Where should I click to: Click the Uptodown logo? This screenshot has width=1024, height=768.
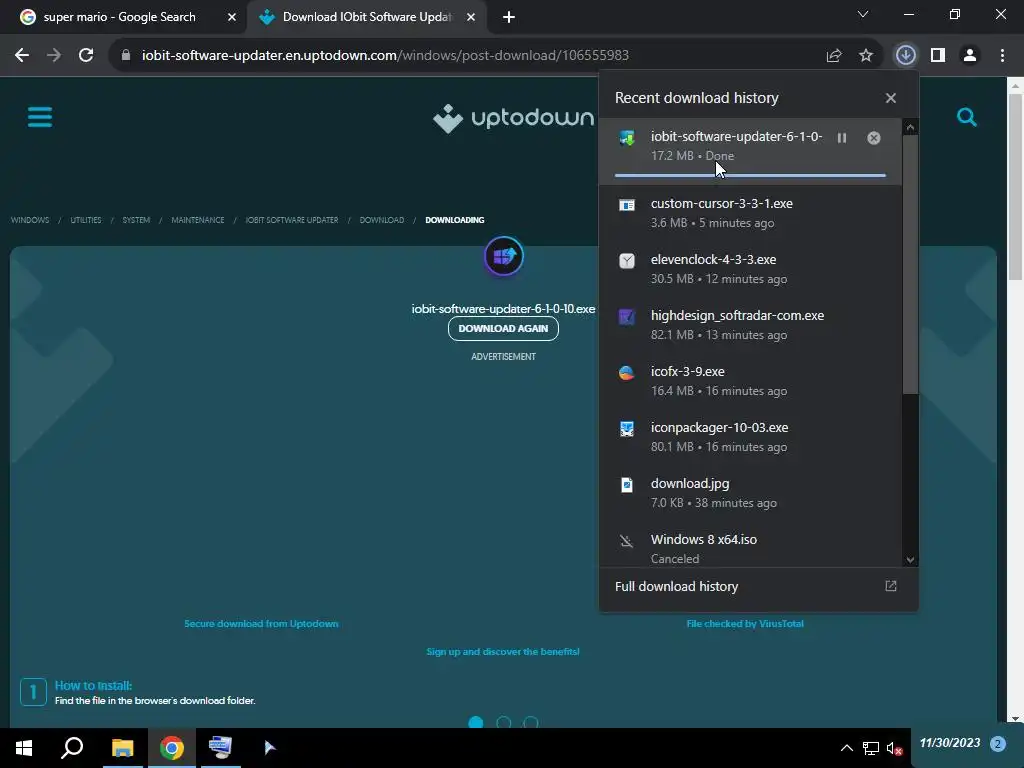coord(513,118)
